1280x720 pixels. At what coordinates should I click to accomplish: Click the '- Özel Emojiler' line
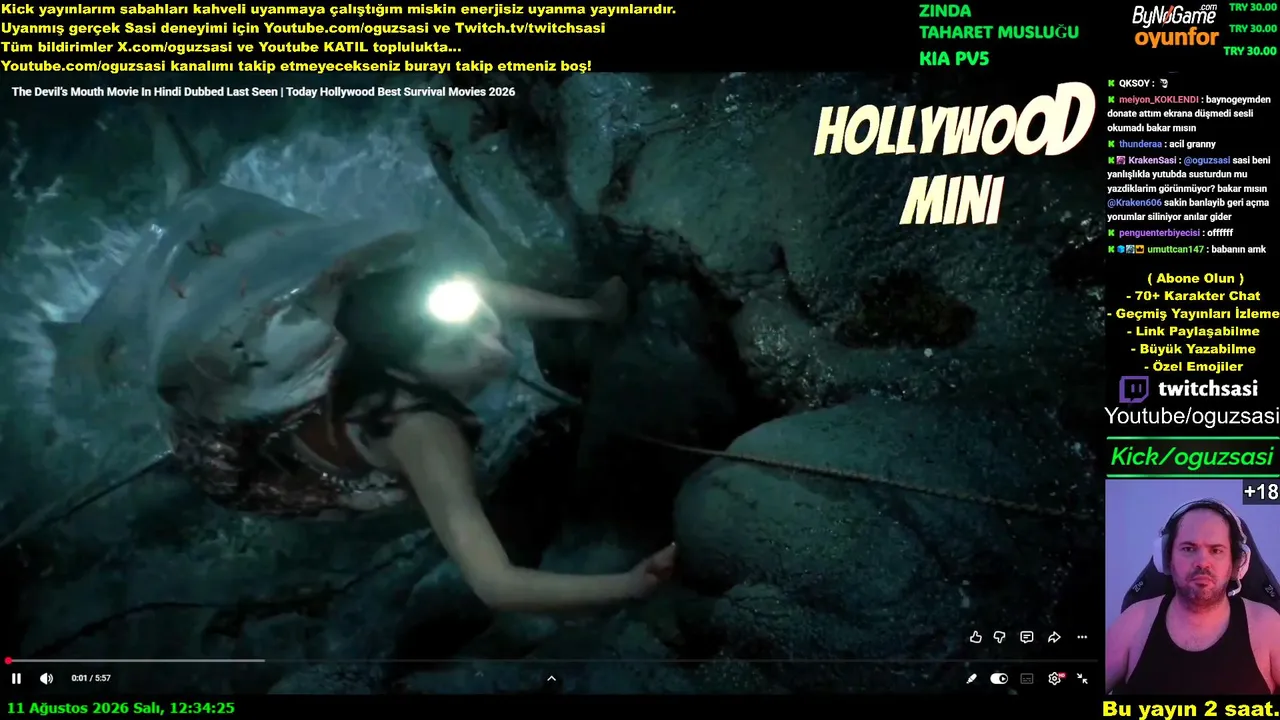1193,367
